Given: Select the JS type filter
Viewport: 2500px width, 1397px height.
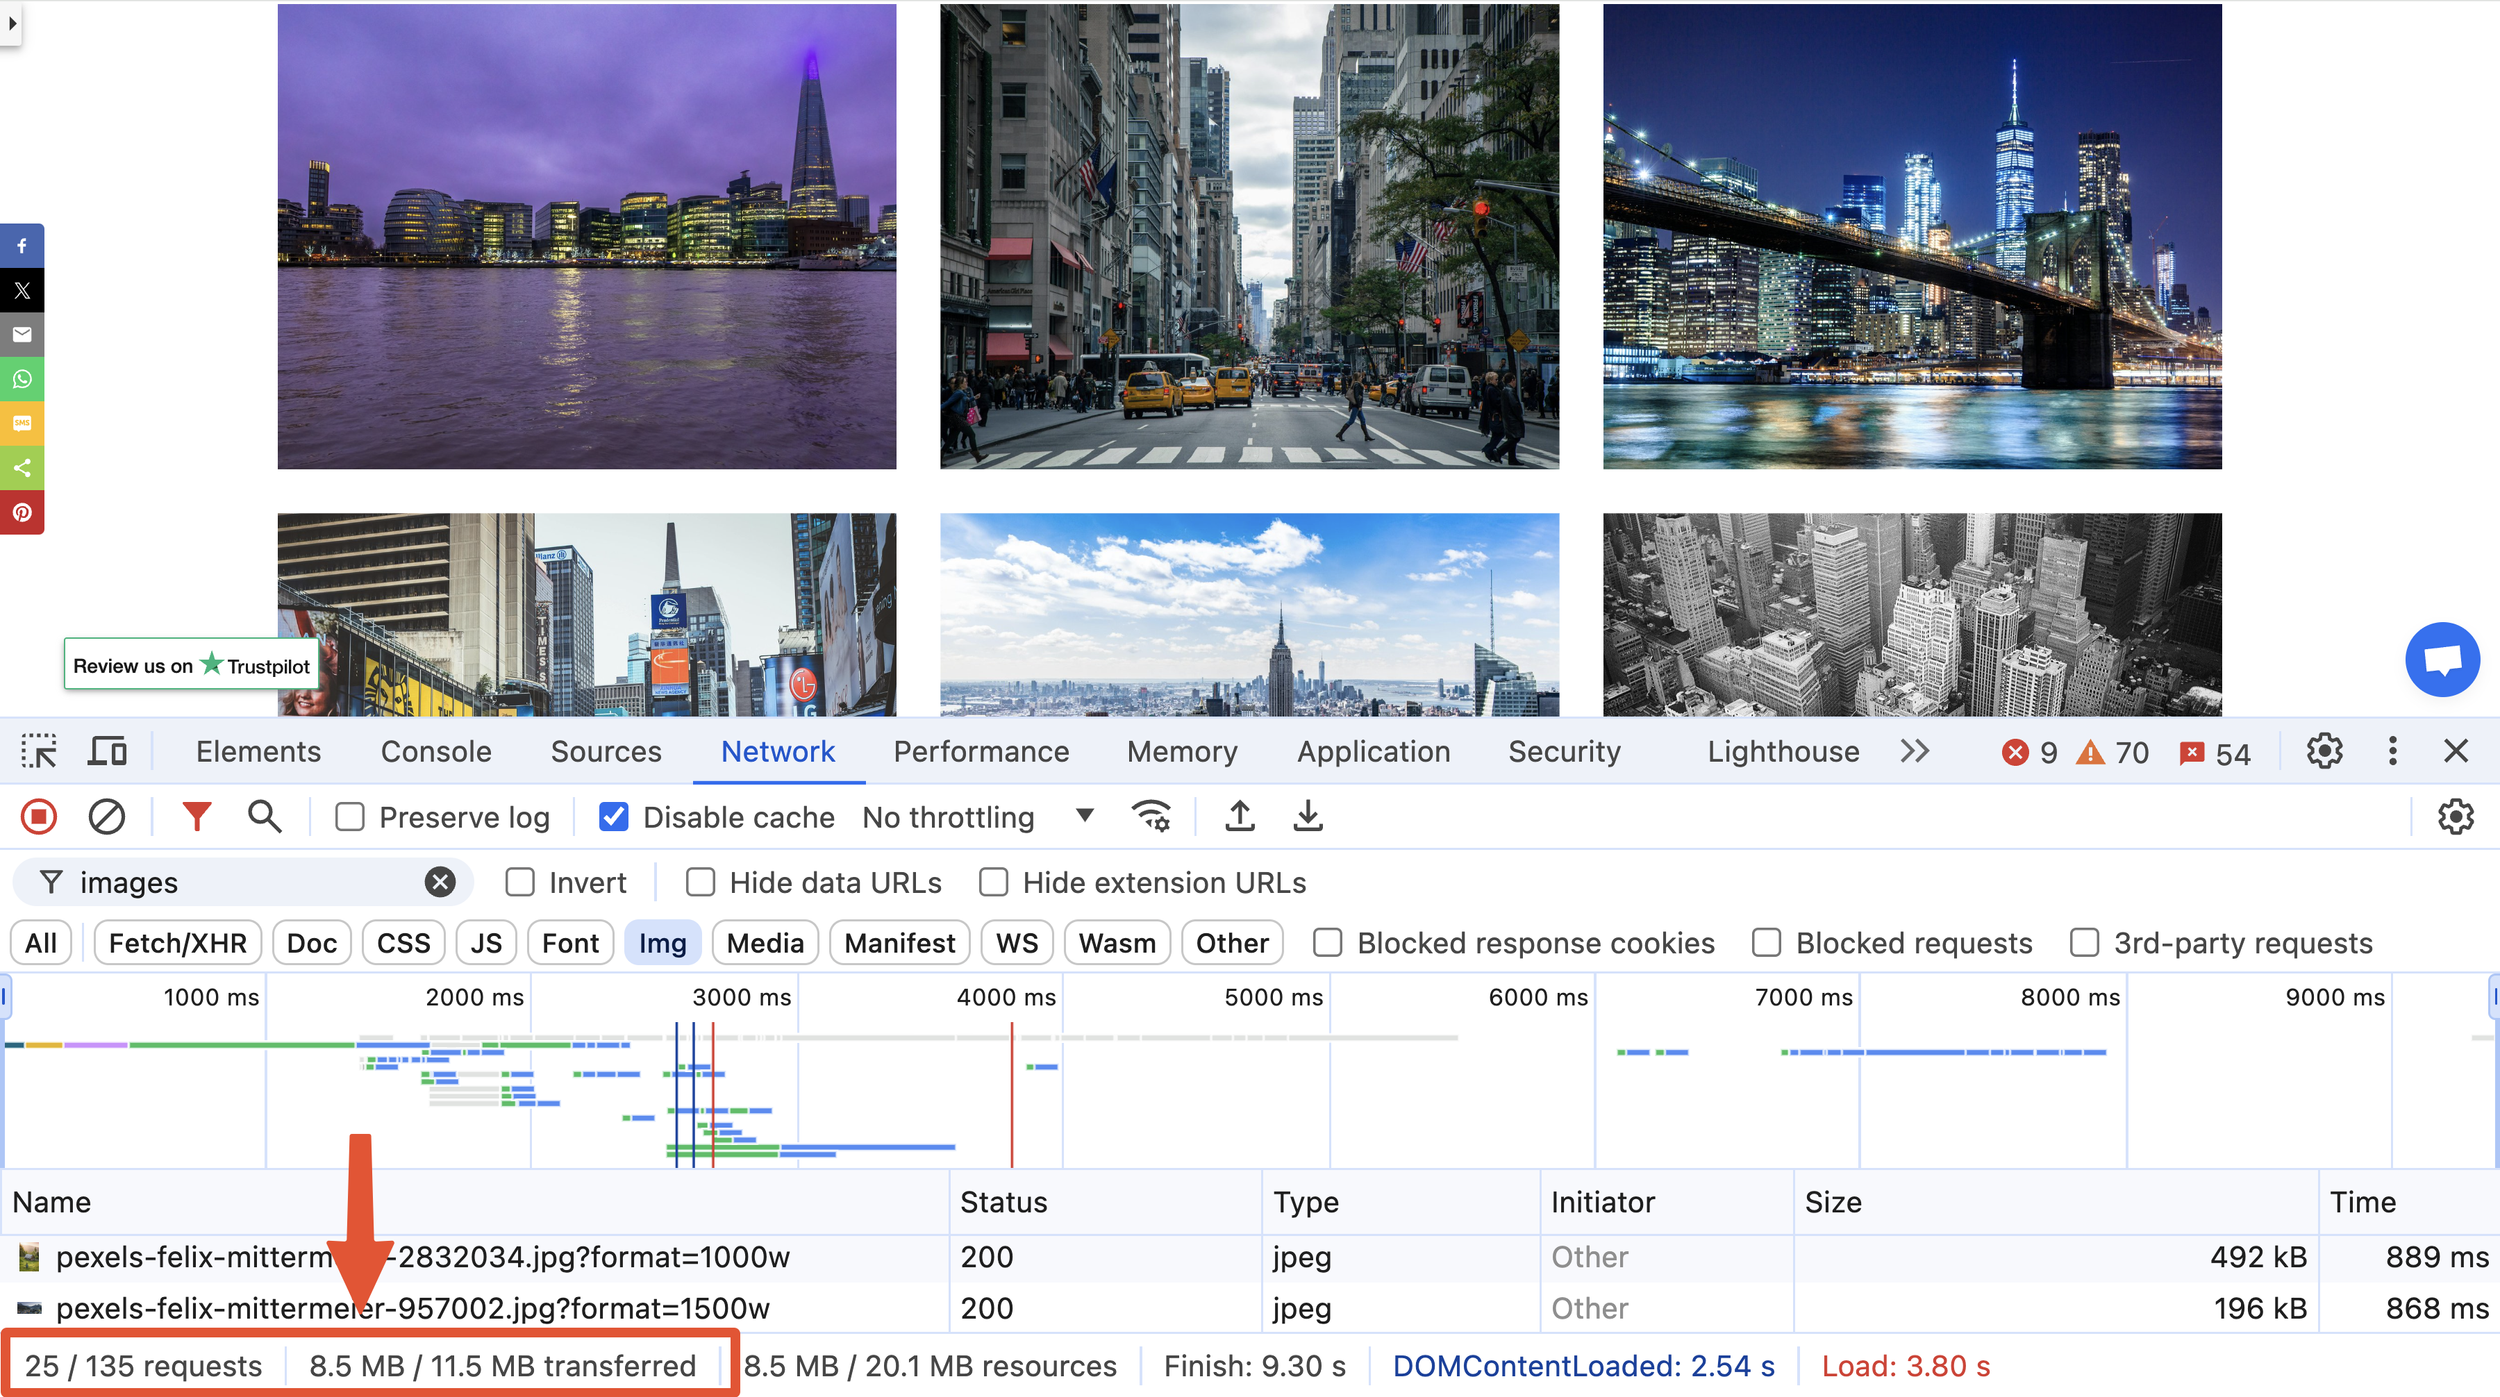Looking at the screenshot, I should point(486,943).
